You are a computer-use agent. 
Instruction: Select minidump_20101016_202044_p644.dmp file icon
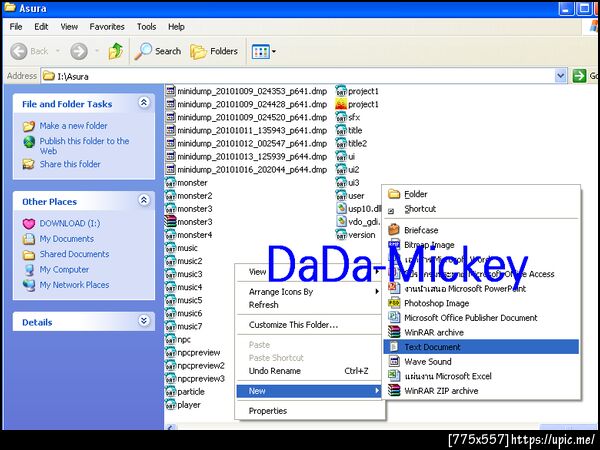point(171,169)
